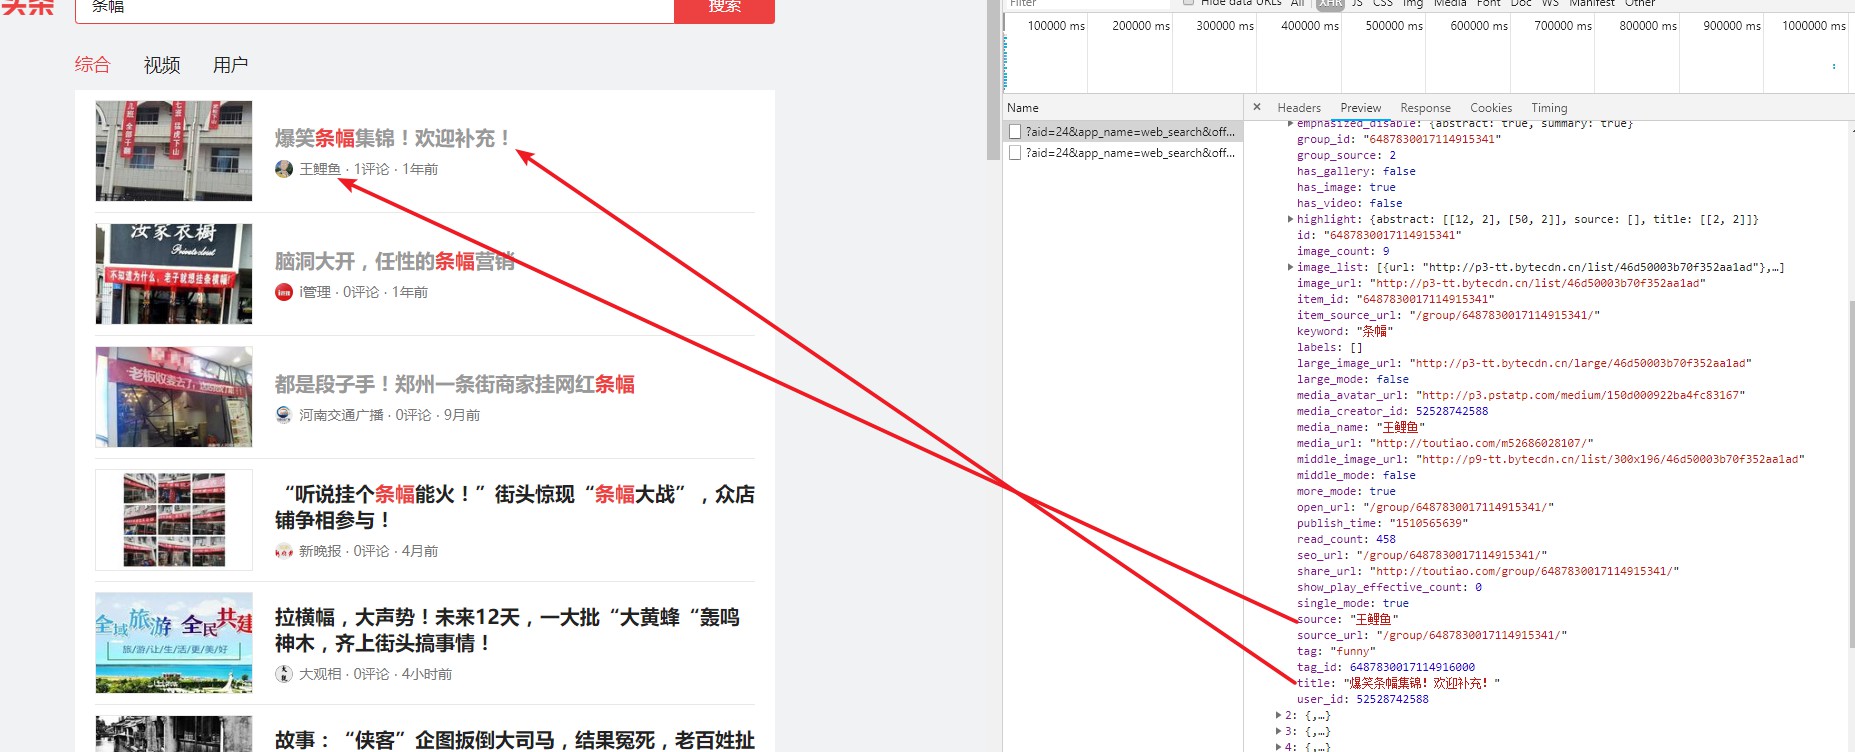The image size is (1855, 752).
Task: Open article 故事：“侠客”企图扳倒大司马
Action: (515, 740)
